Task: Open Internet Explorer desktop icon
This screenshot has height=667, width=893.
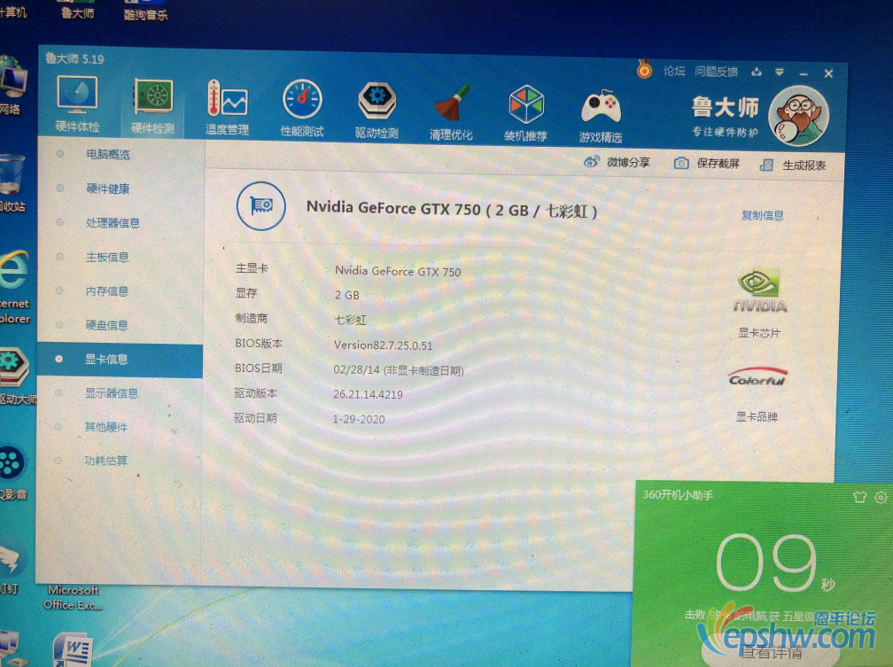Action: (15, 288)
